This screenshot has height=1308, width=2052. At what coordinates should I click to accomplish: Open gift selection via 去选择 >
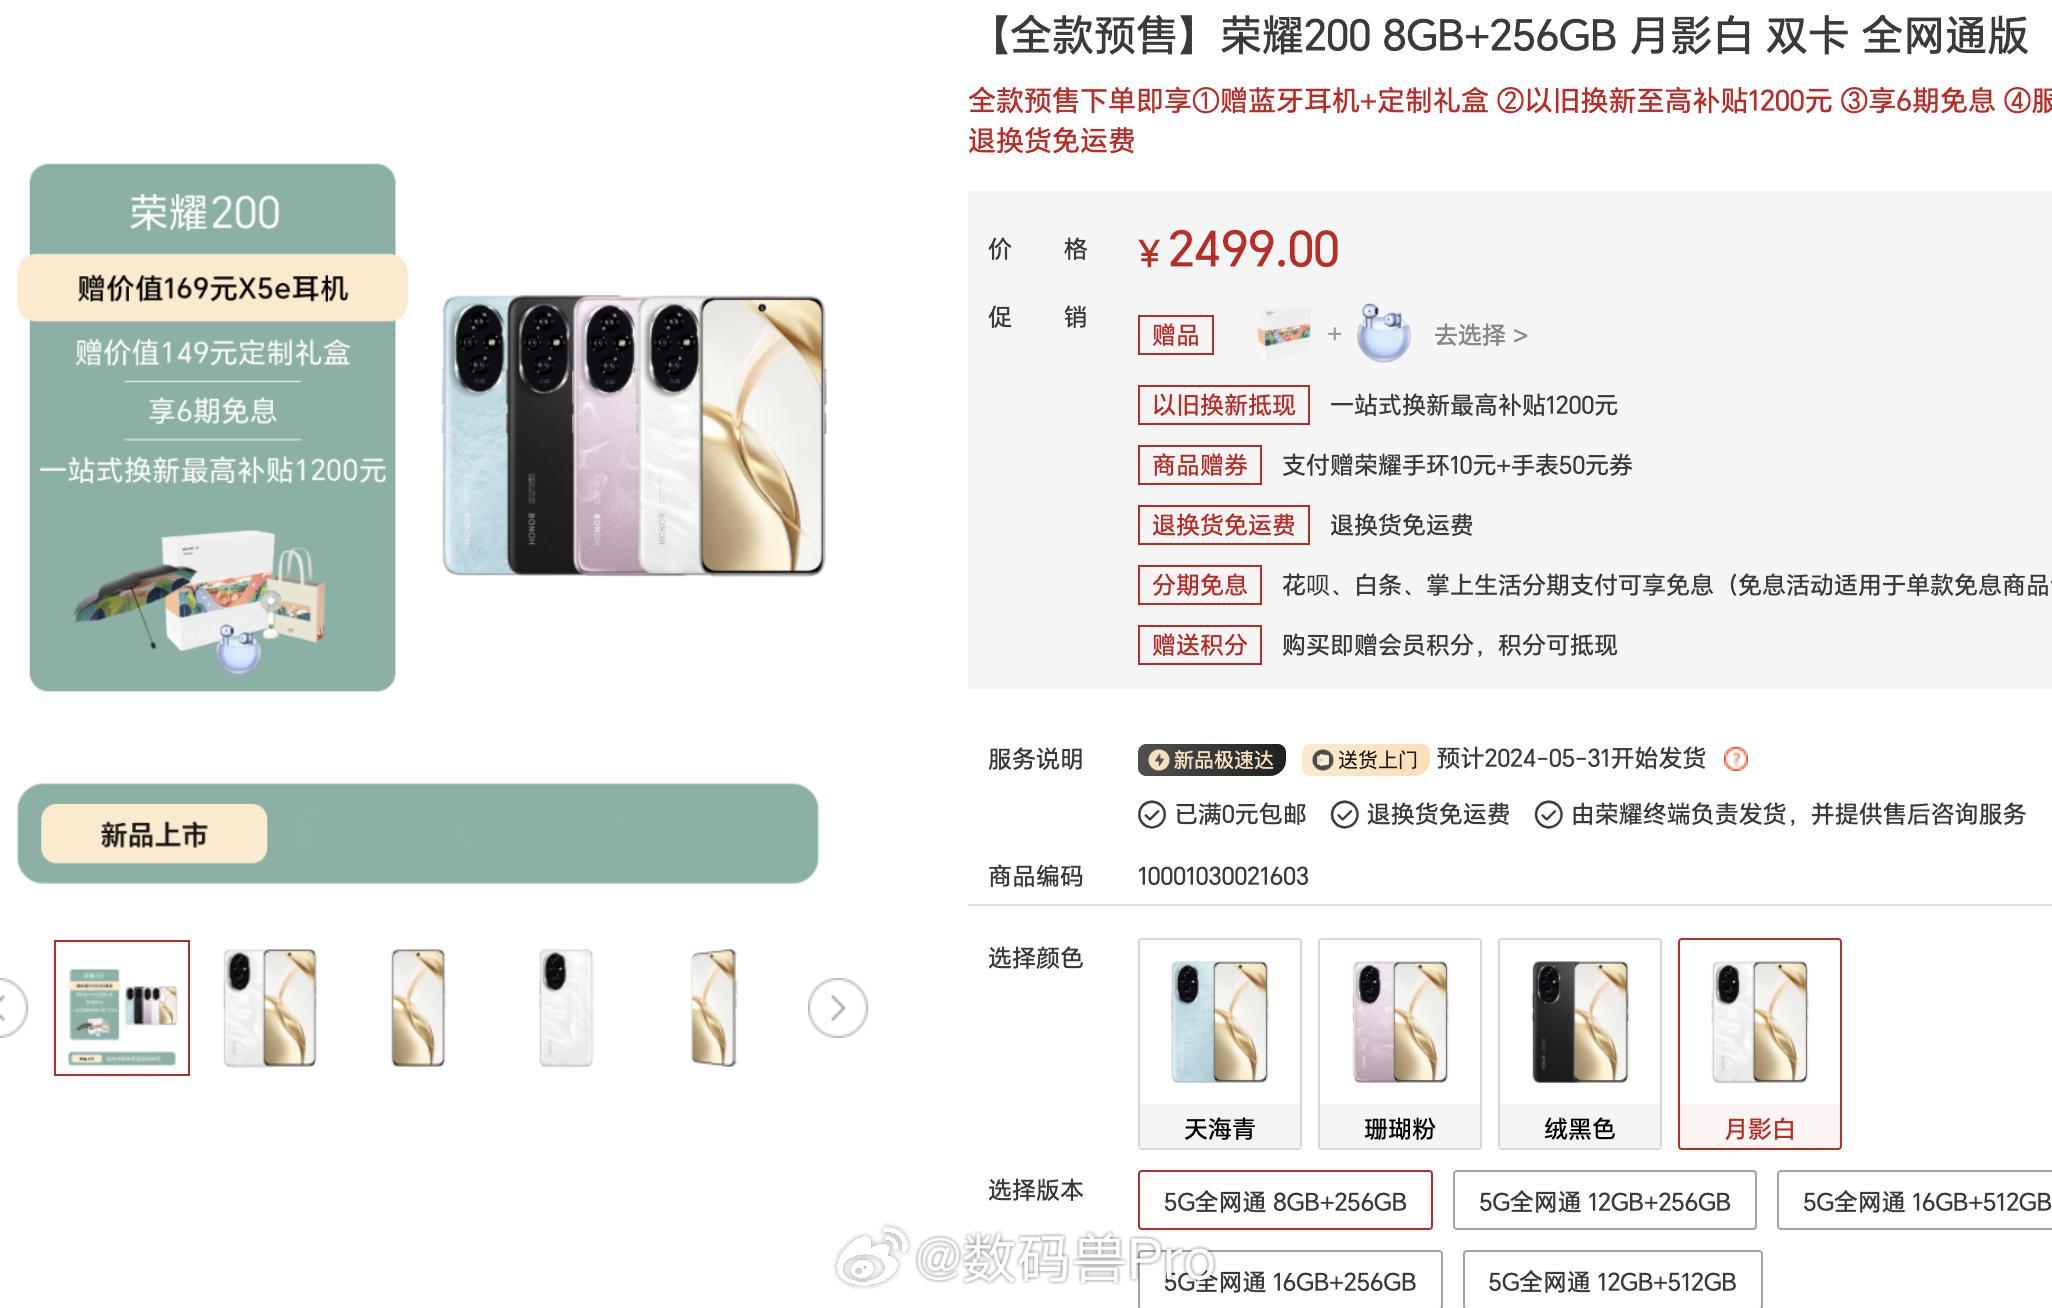(x=1481, y=335)
